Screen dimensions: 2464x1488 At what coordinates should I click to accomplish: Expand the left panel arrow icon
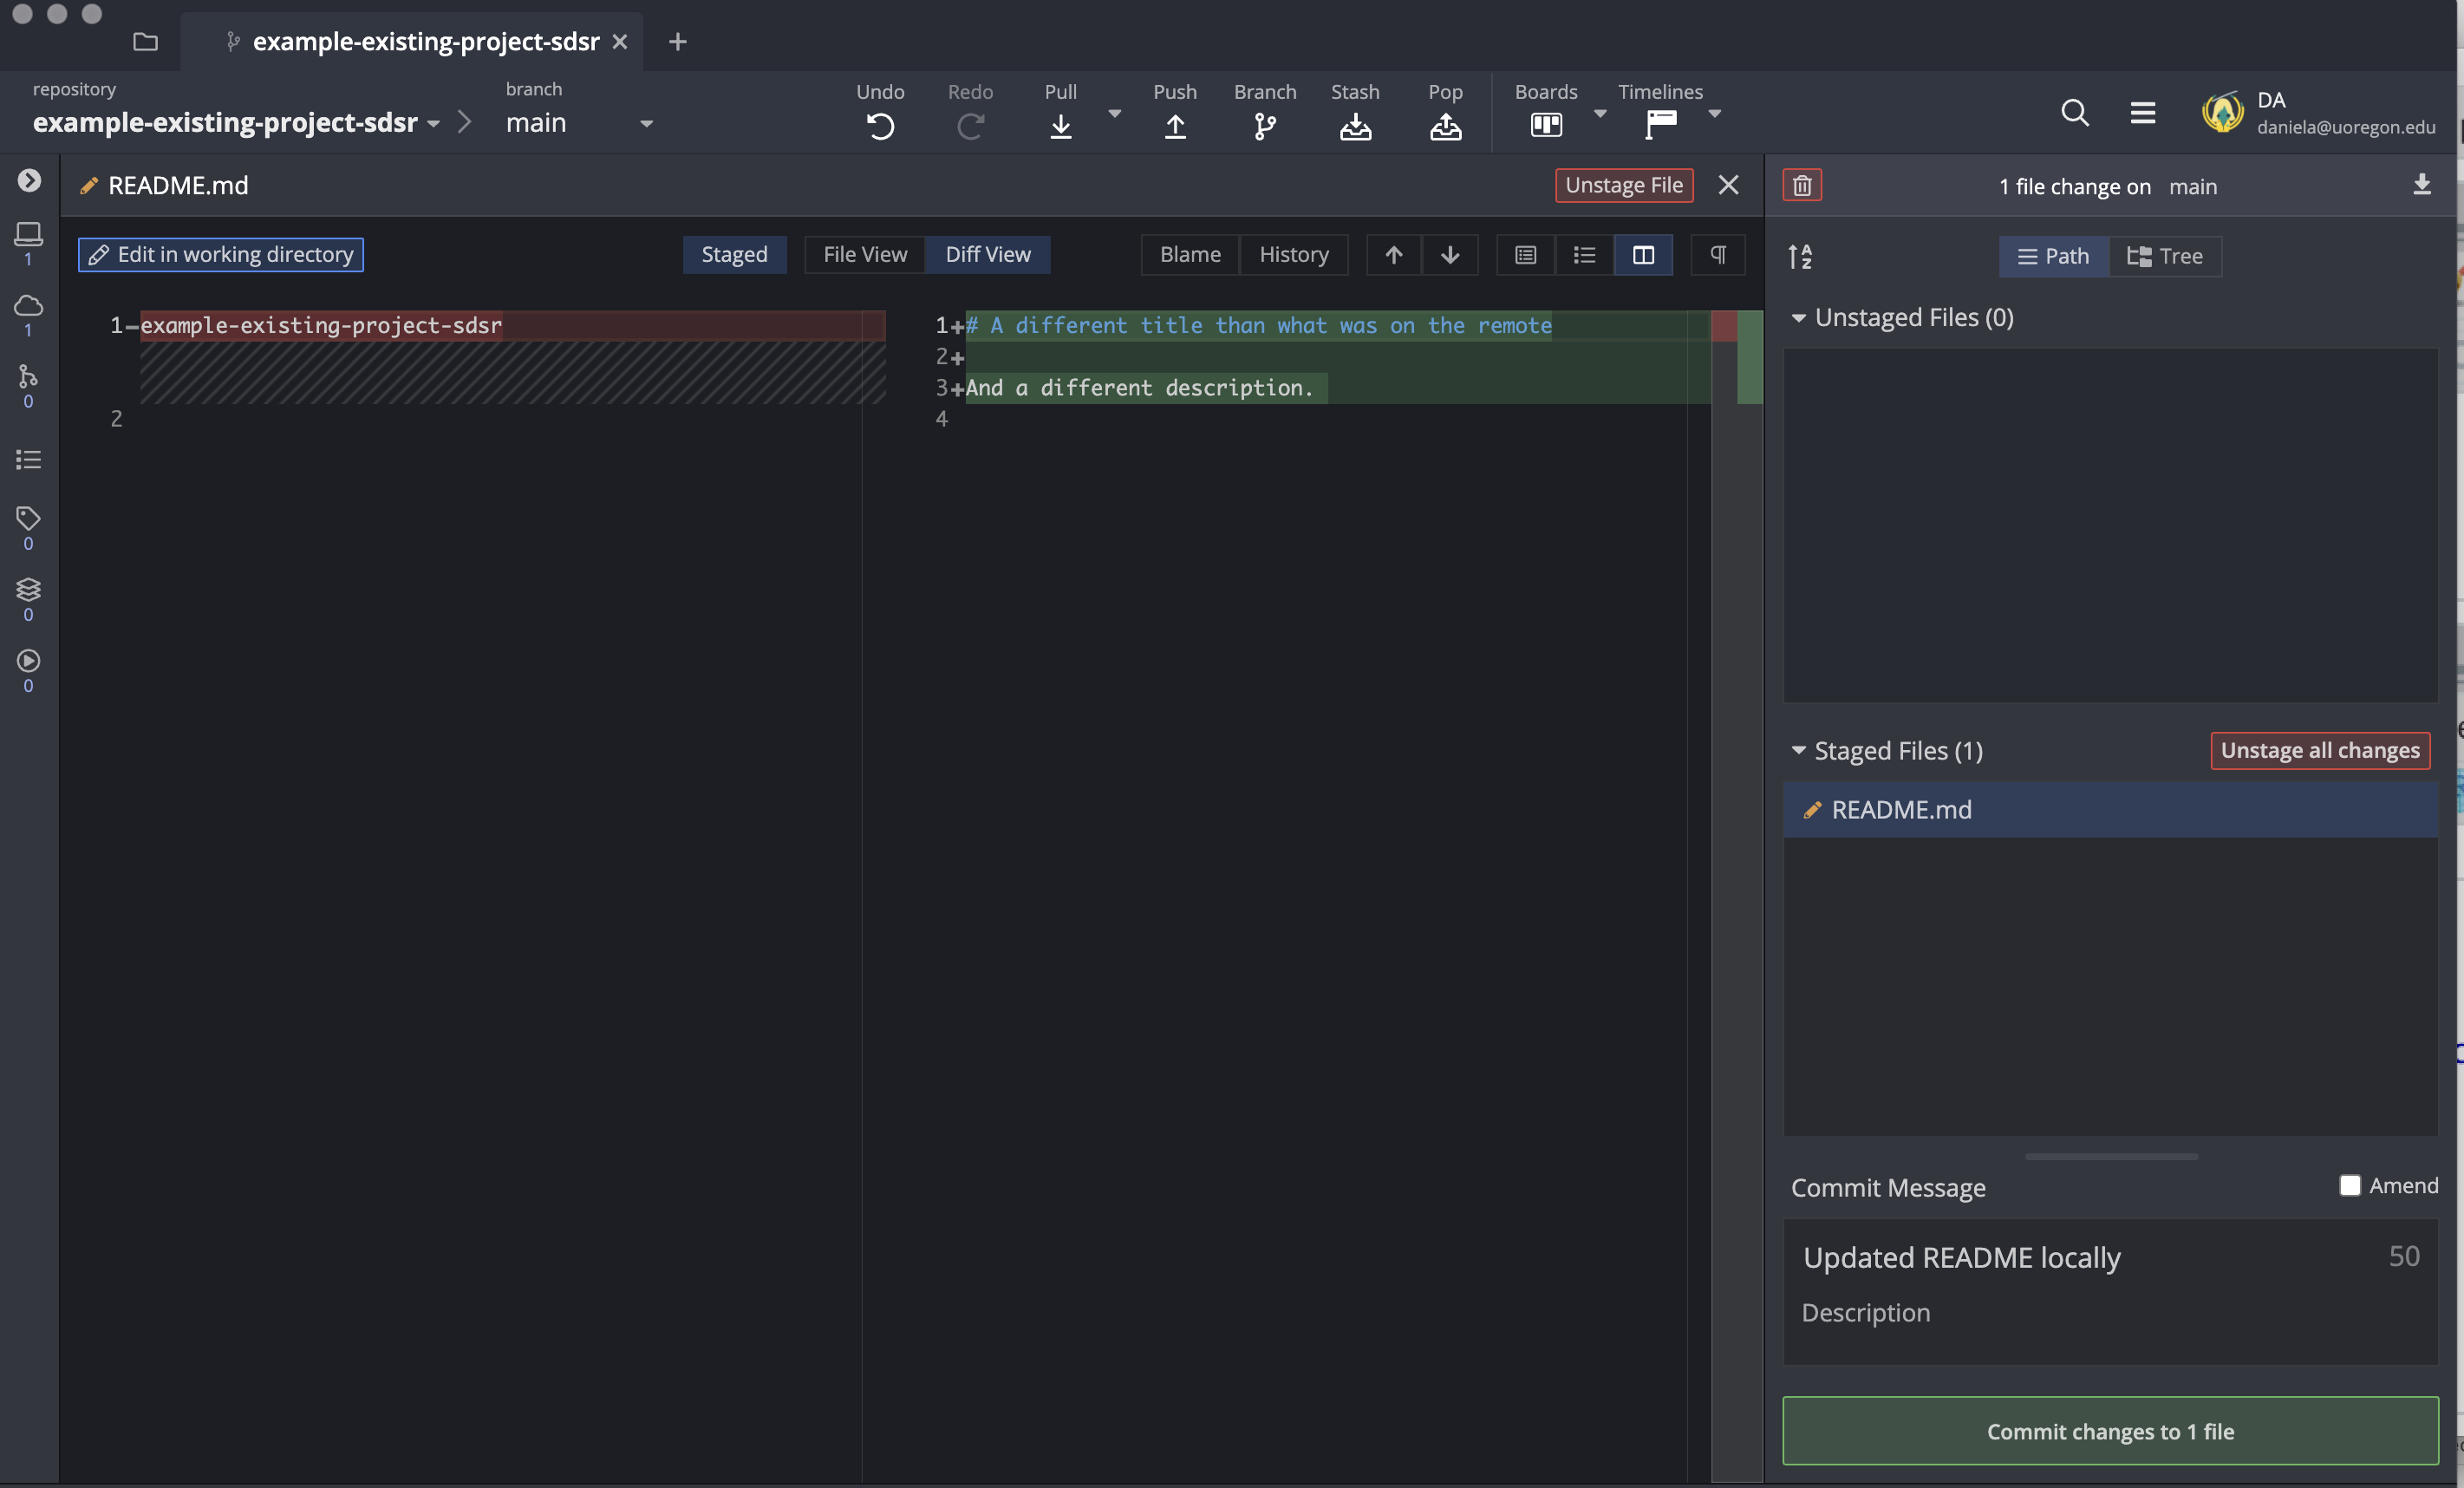pyautogui.click(x=29, y=180)
